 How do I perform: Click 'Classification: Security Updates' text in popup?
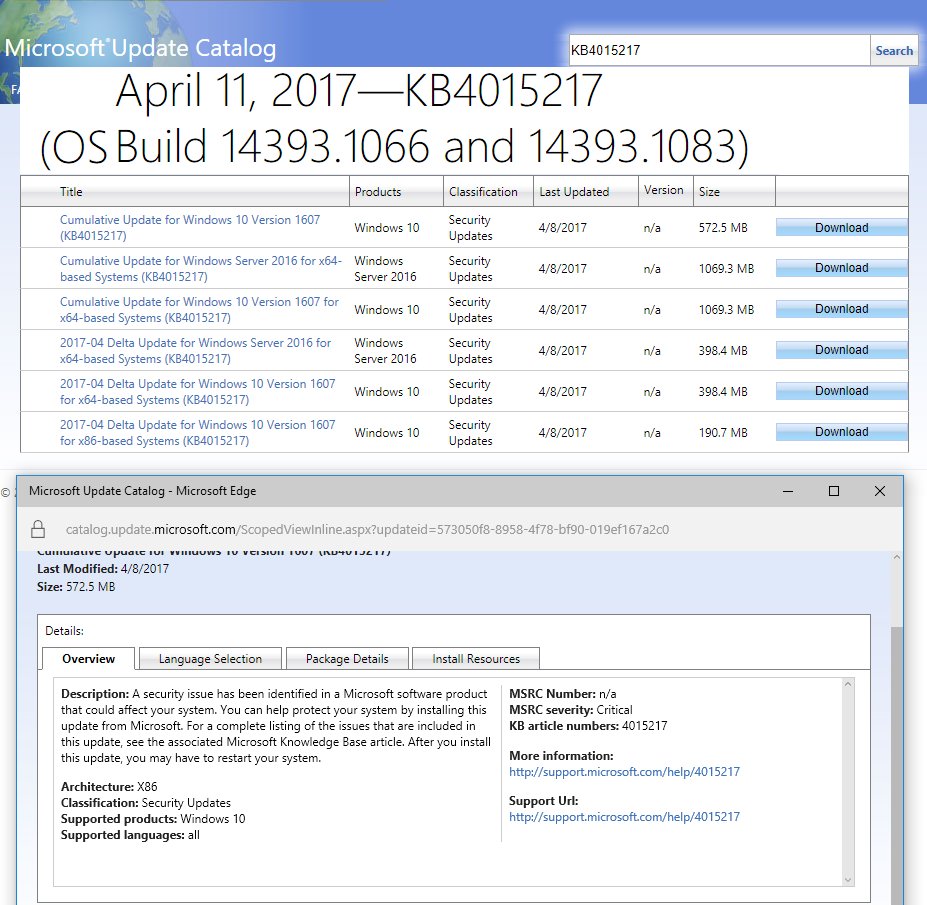pos(146,802)
